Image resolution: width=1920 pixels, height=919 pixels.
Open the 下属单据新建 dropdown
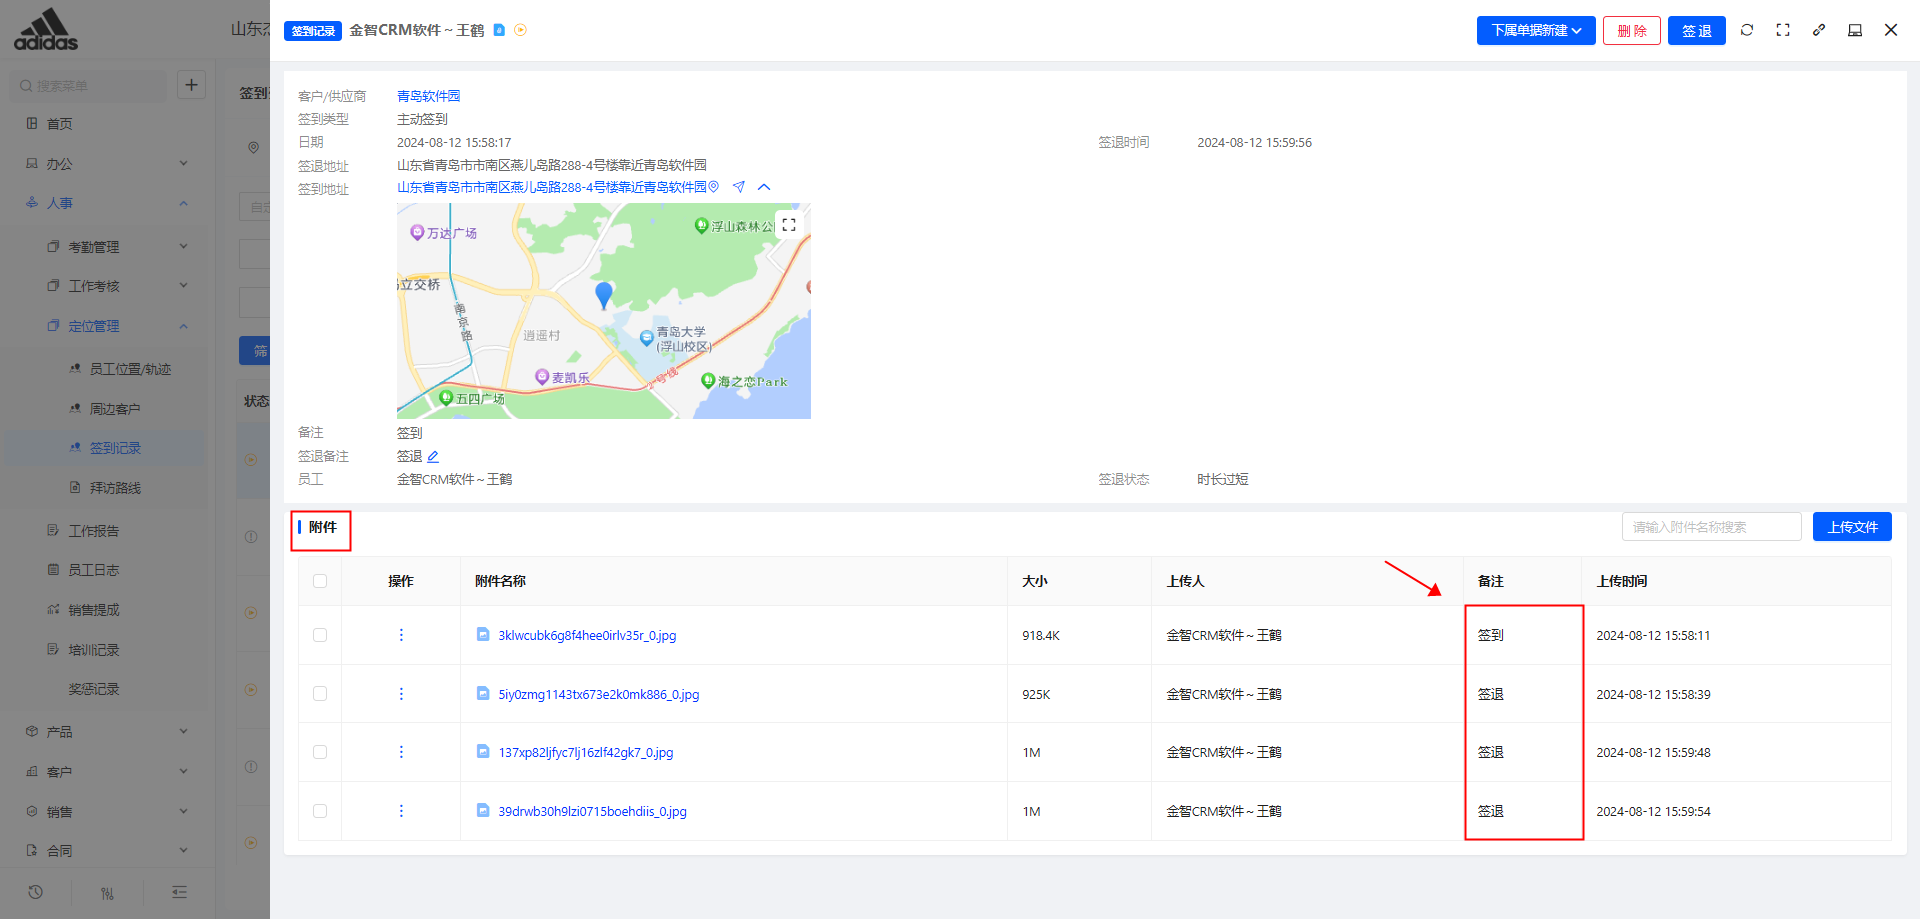point(1536,31)
